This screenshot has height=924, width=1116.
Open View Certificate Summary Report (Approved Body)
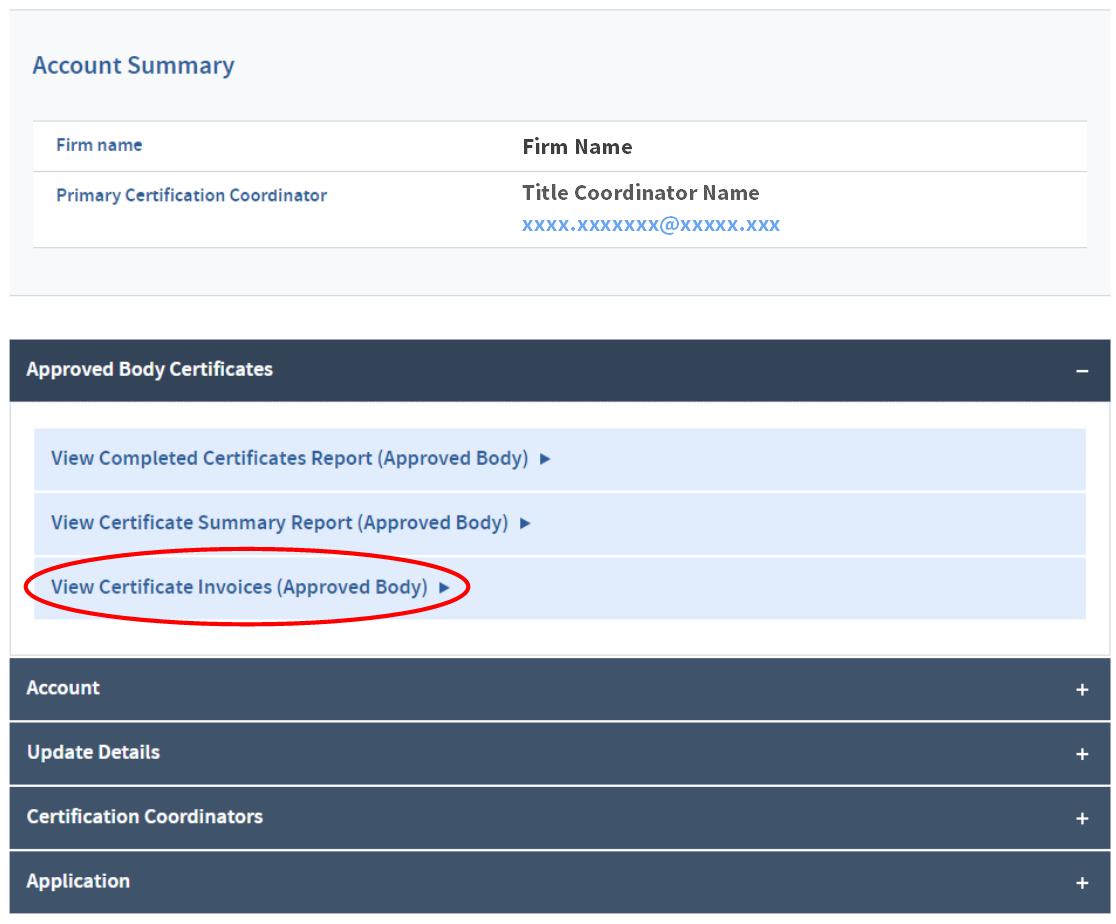[280, 523]
